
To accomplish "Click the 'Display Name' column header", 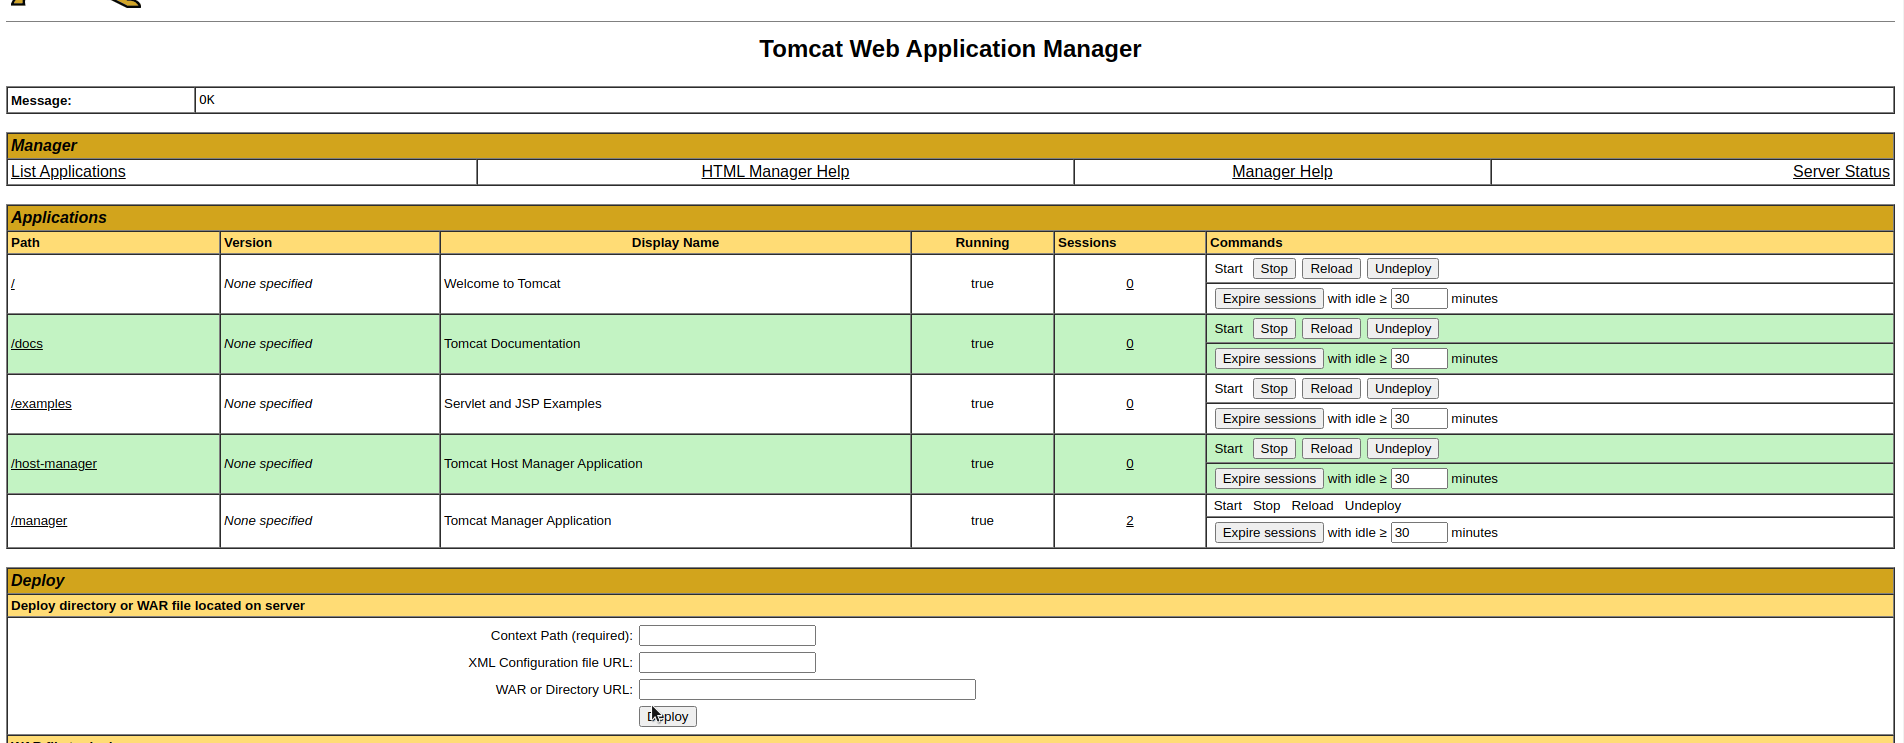I will (x=675, y=243).
